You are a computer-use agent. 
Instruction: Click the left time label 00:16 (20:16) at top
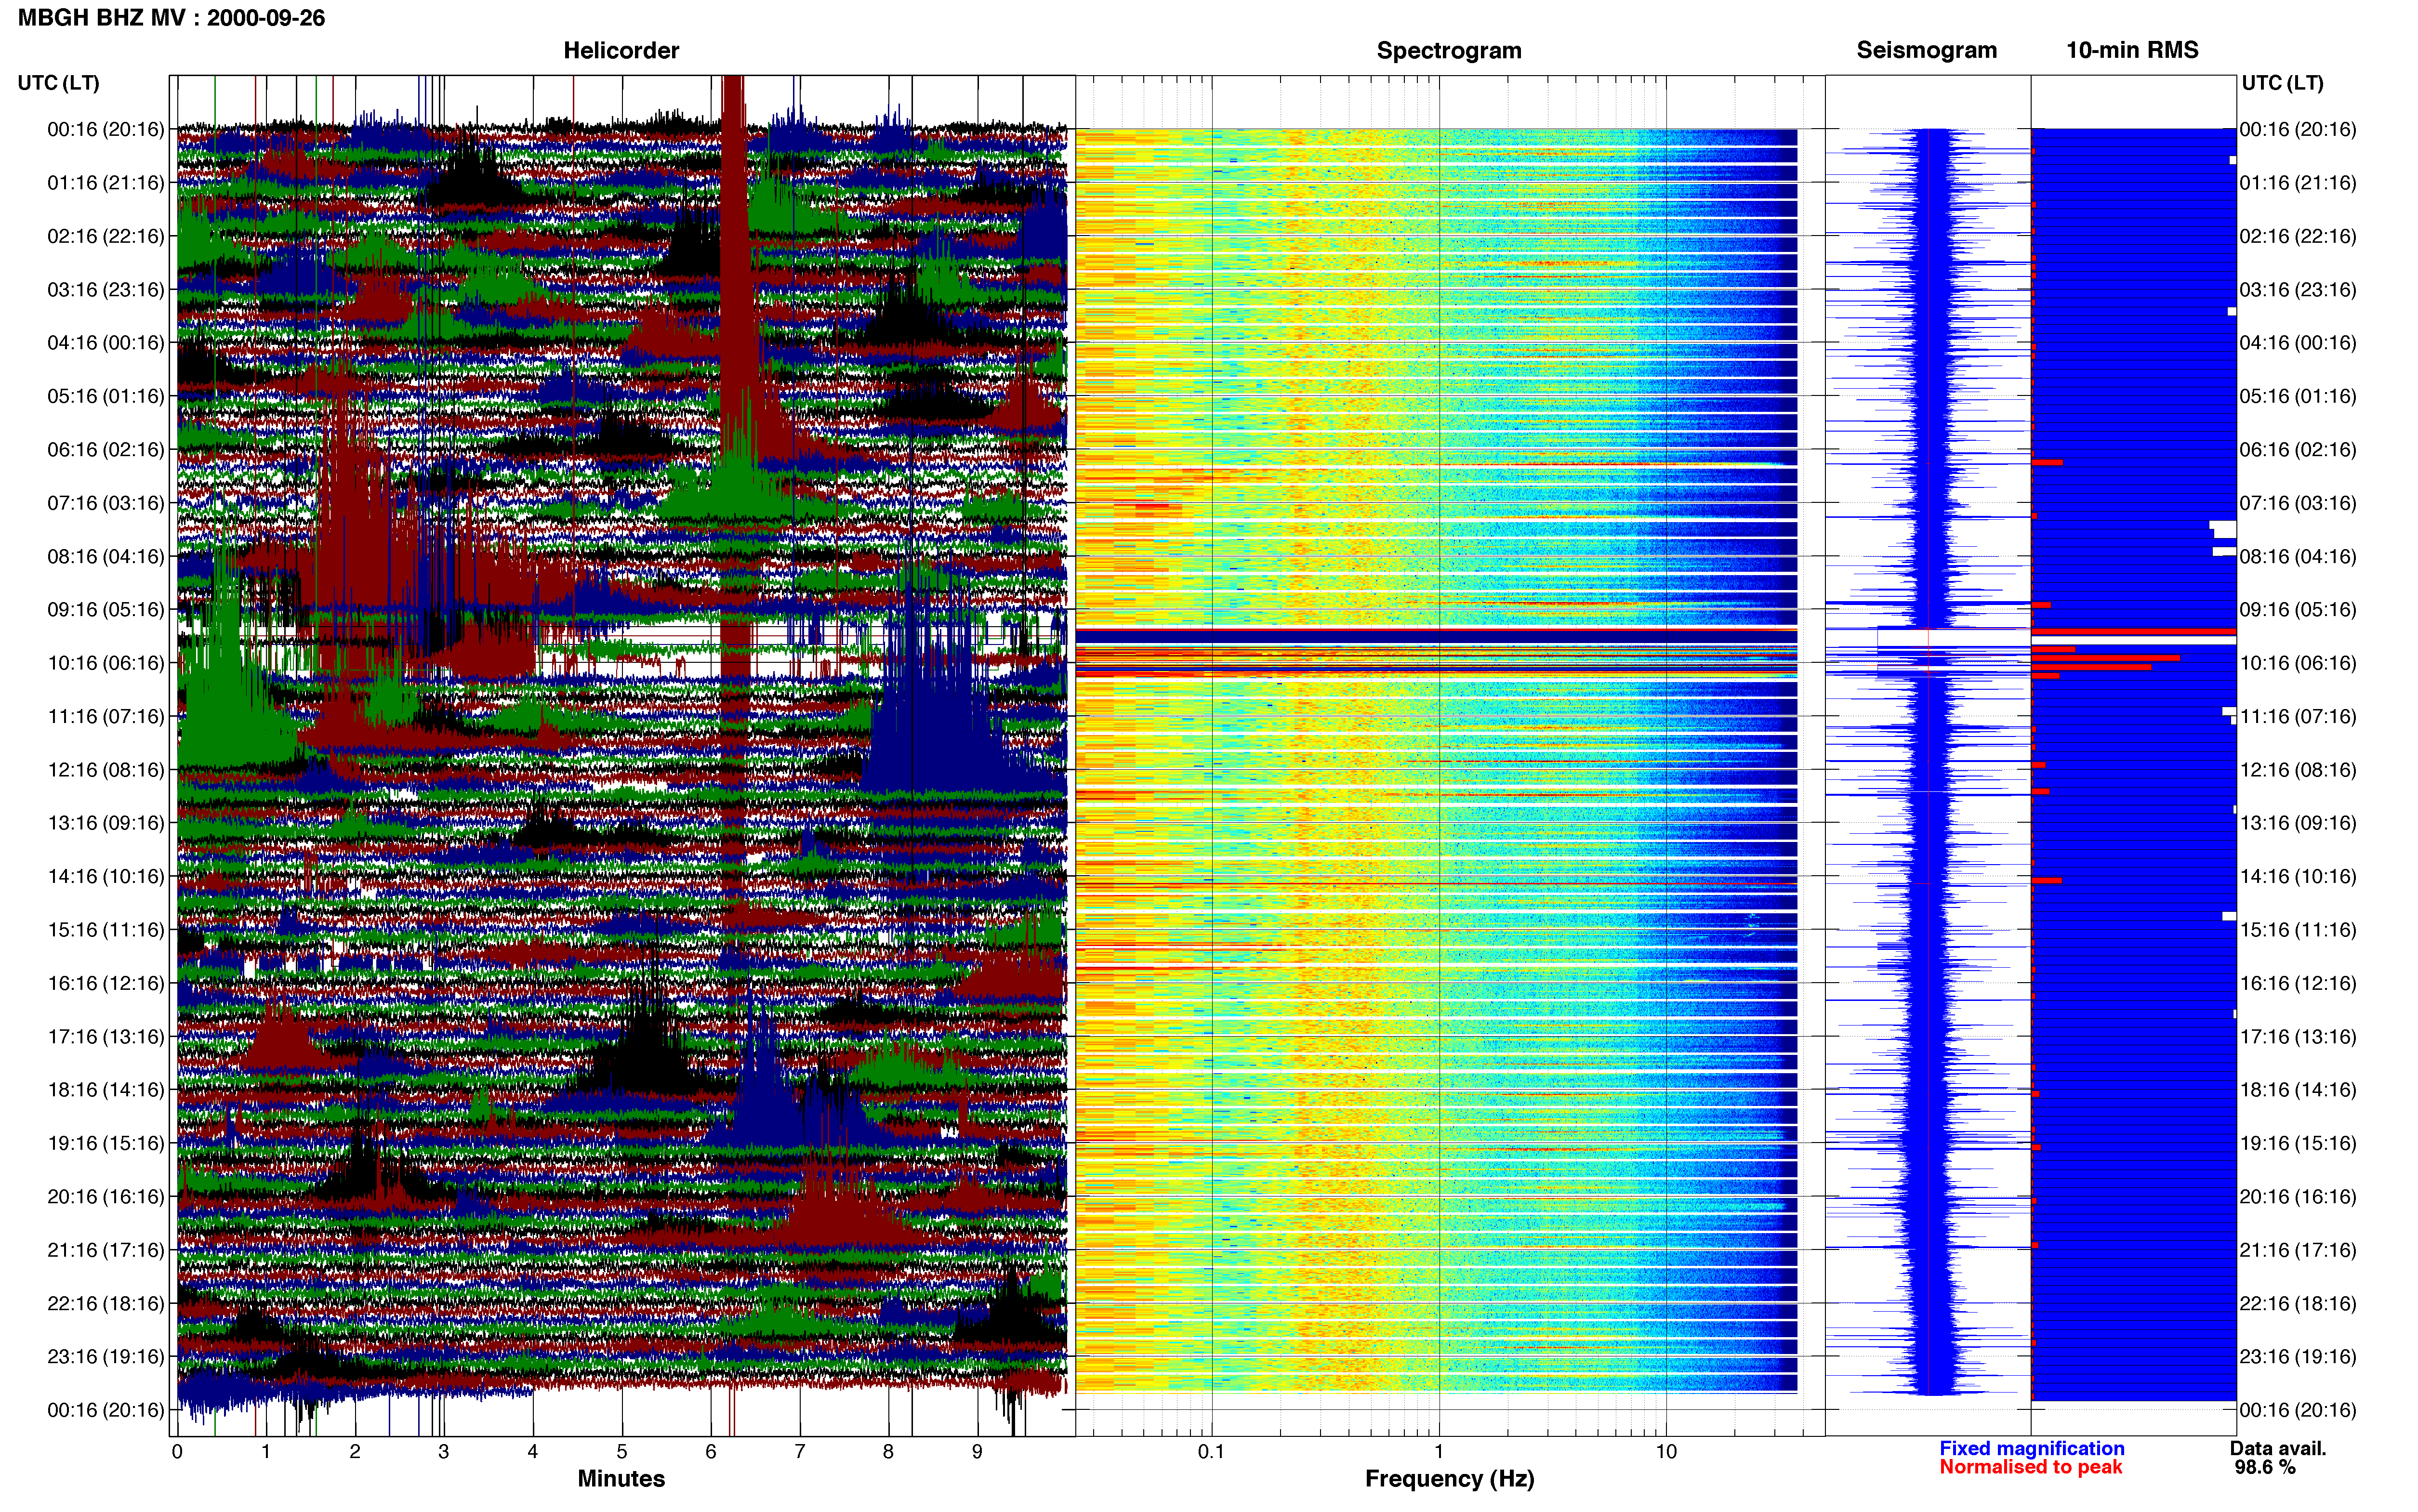pyautogui.click(x=106, y=129)
